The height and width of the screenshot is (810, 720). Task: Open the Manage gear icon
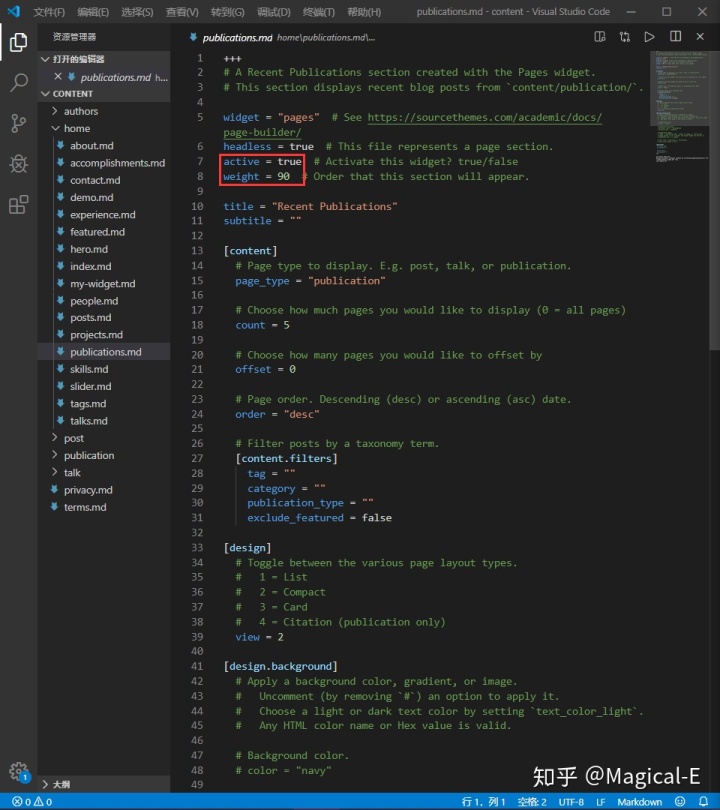coord(19,772)
